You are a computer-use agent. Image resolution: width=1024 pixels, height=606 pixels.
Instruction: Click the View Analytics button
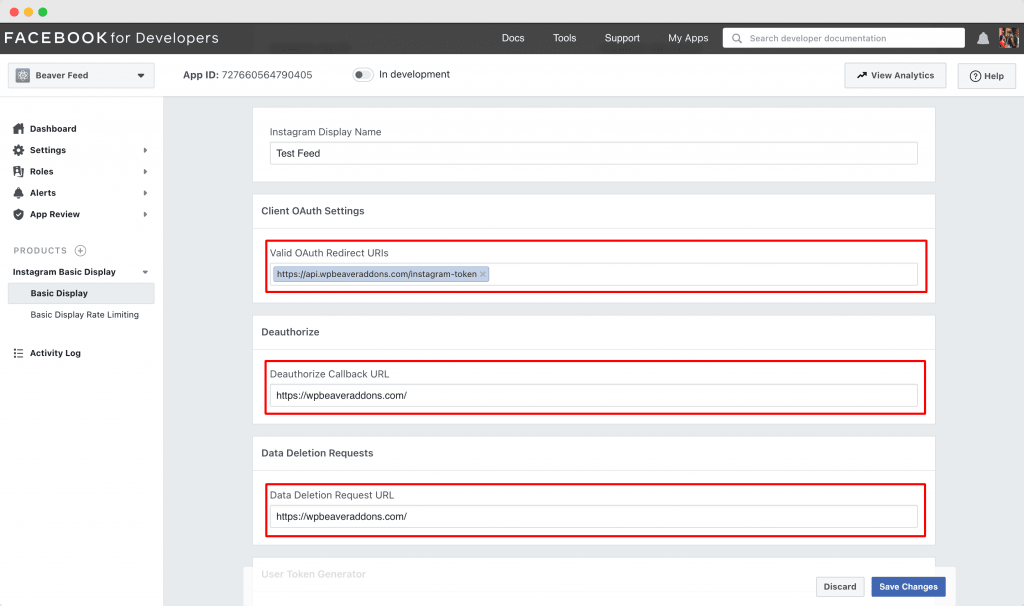point(895,75)
